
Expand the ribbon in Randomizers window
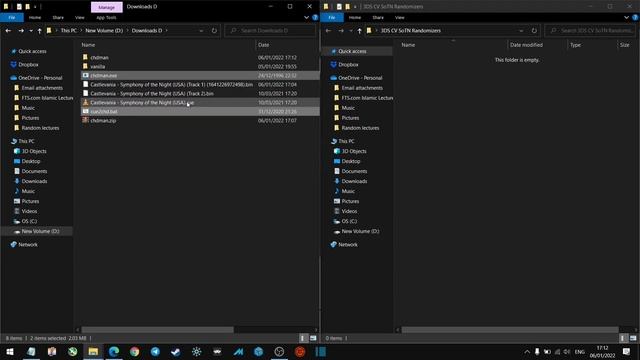[626, 18]
